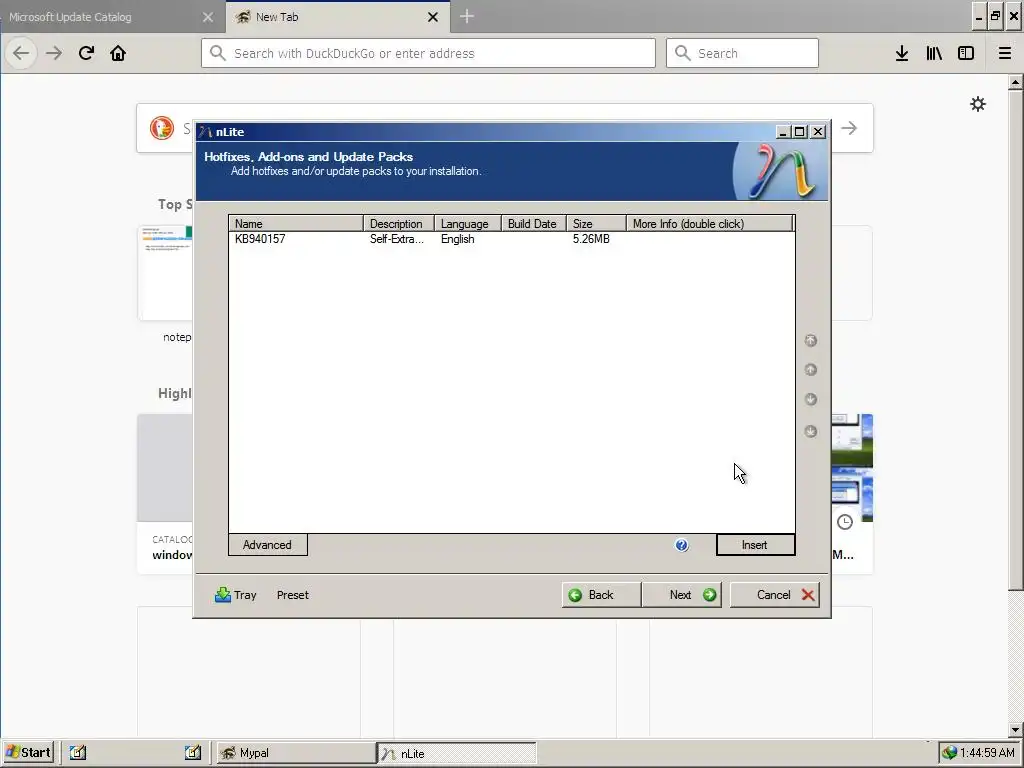
Task: Click first quick launch taskbar icon
Action: pos(78,752)
